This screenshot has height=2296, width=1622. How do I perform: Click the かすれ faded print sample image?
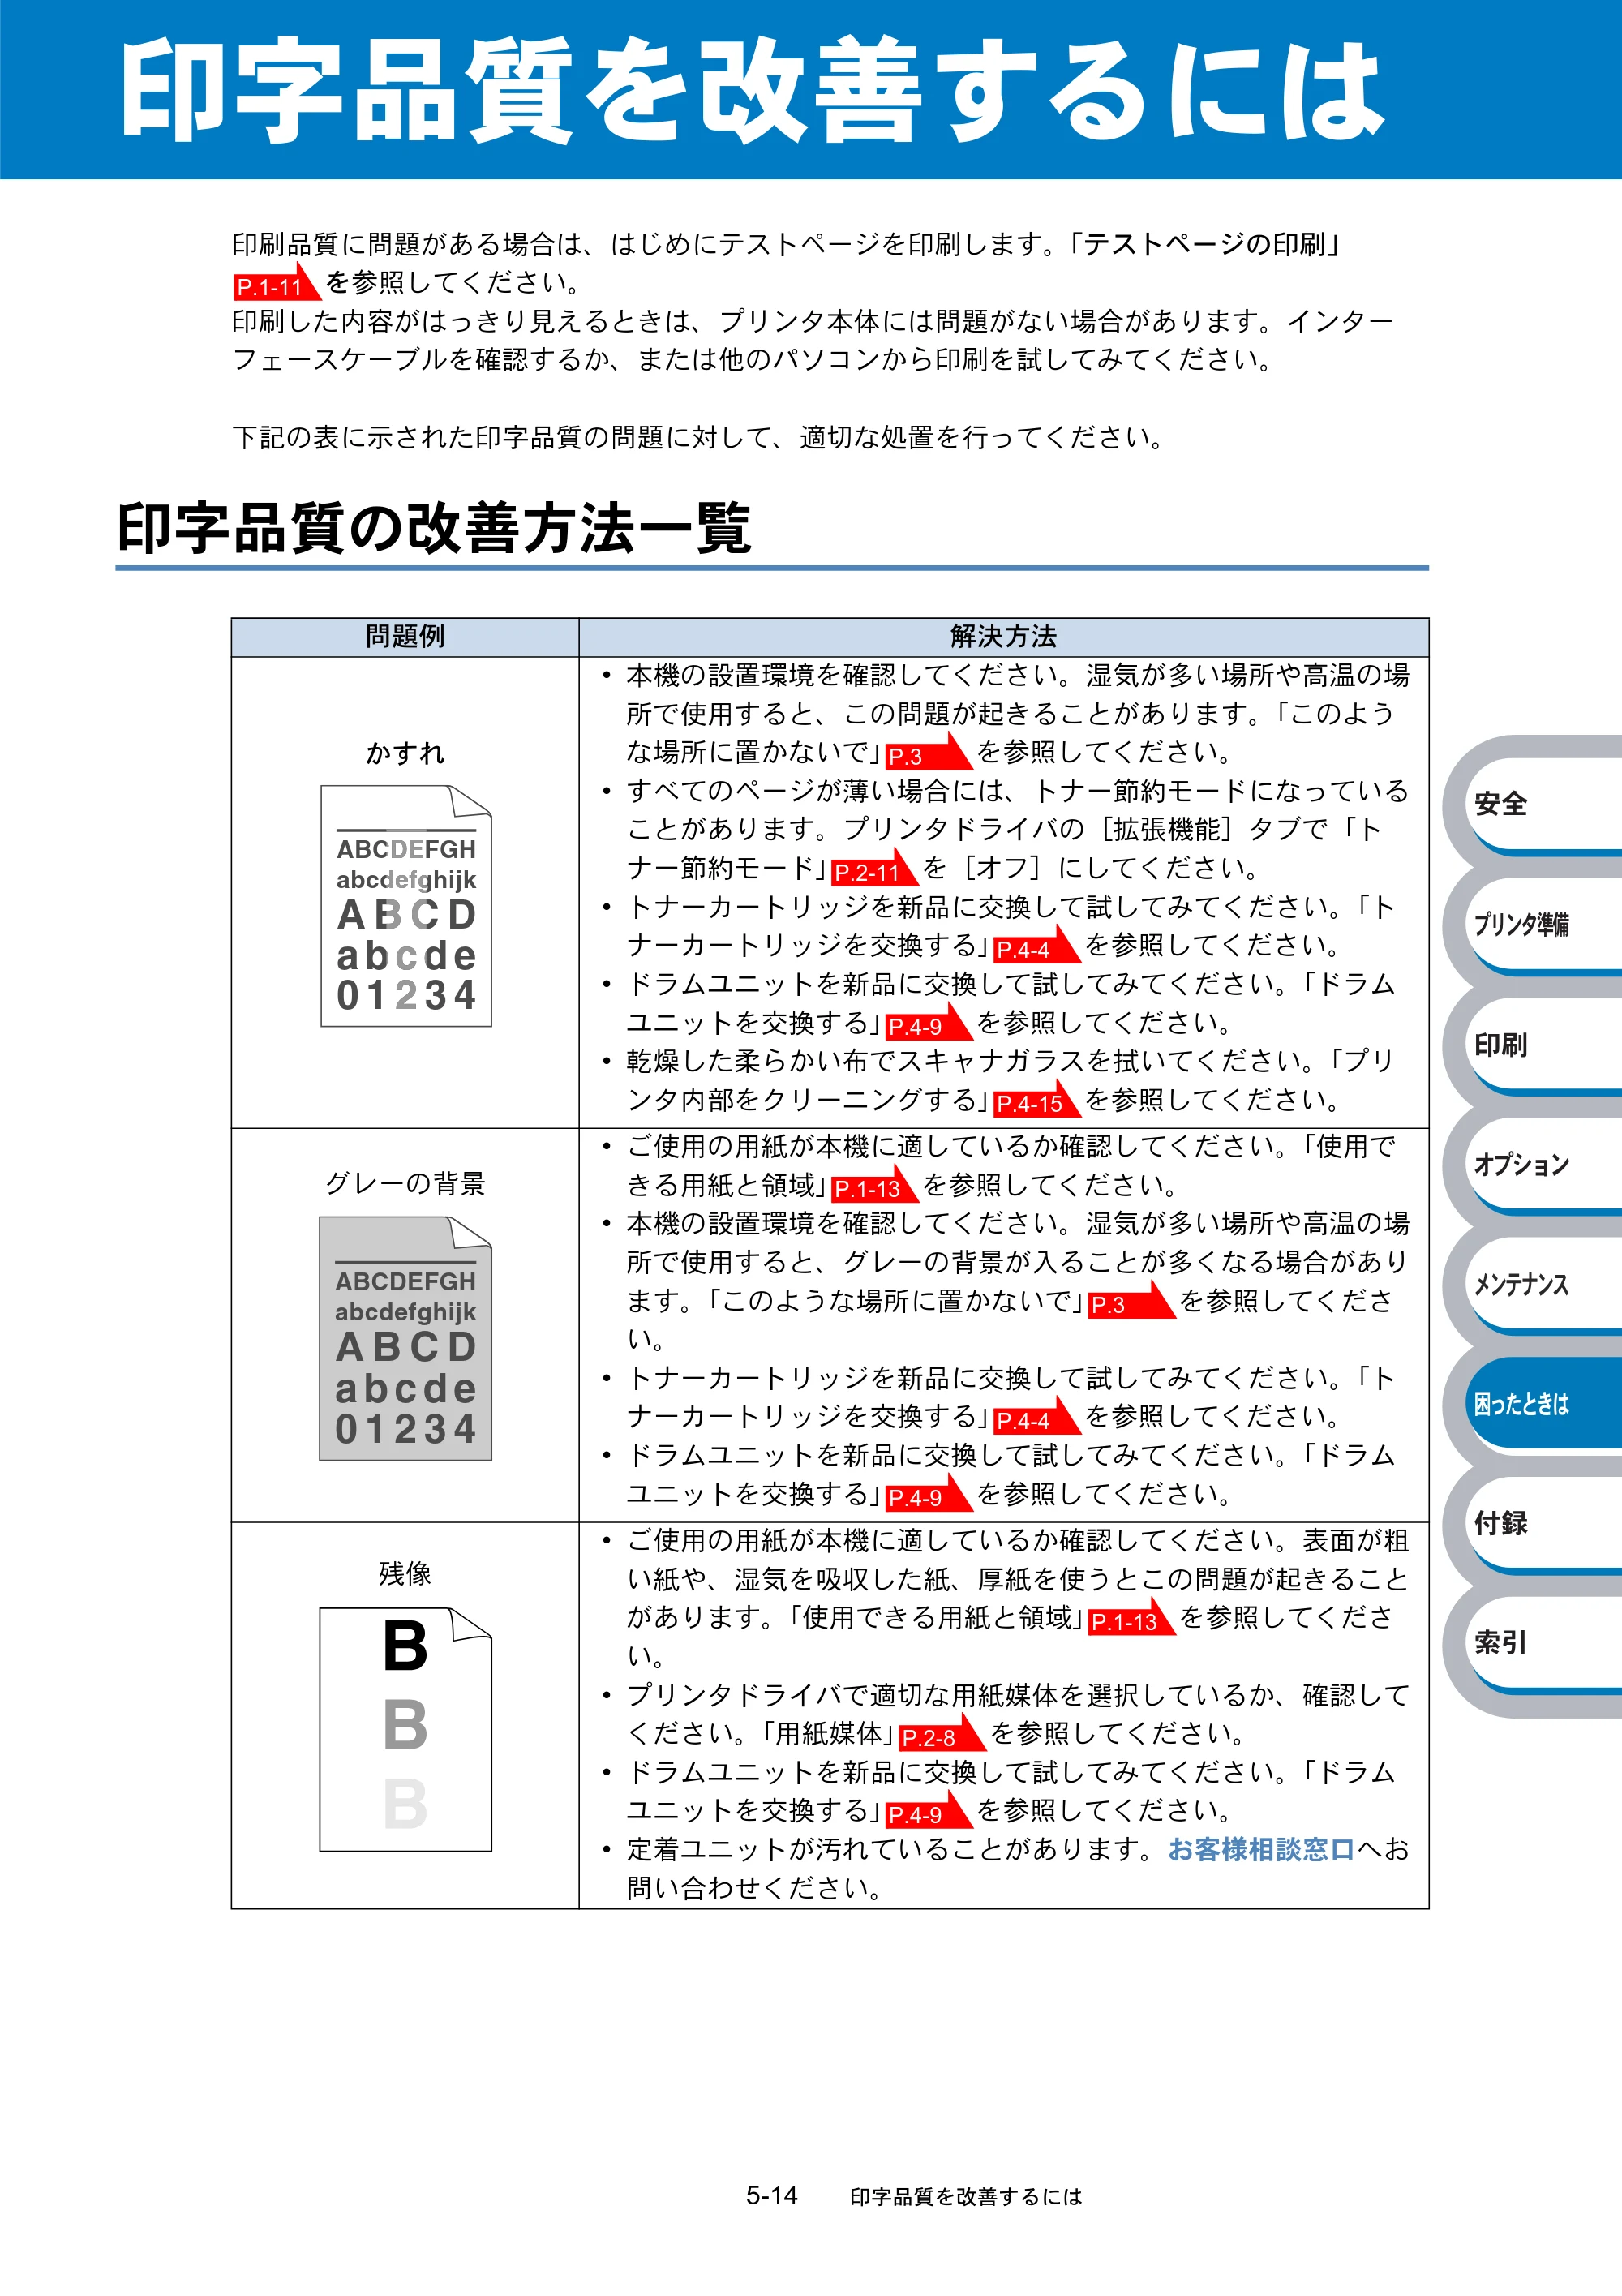406,906
